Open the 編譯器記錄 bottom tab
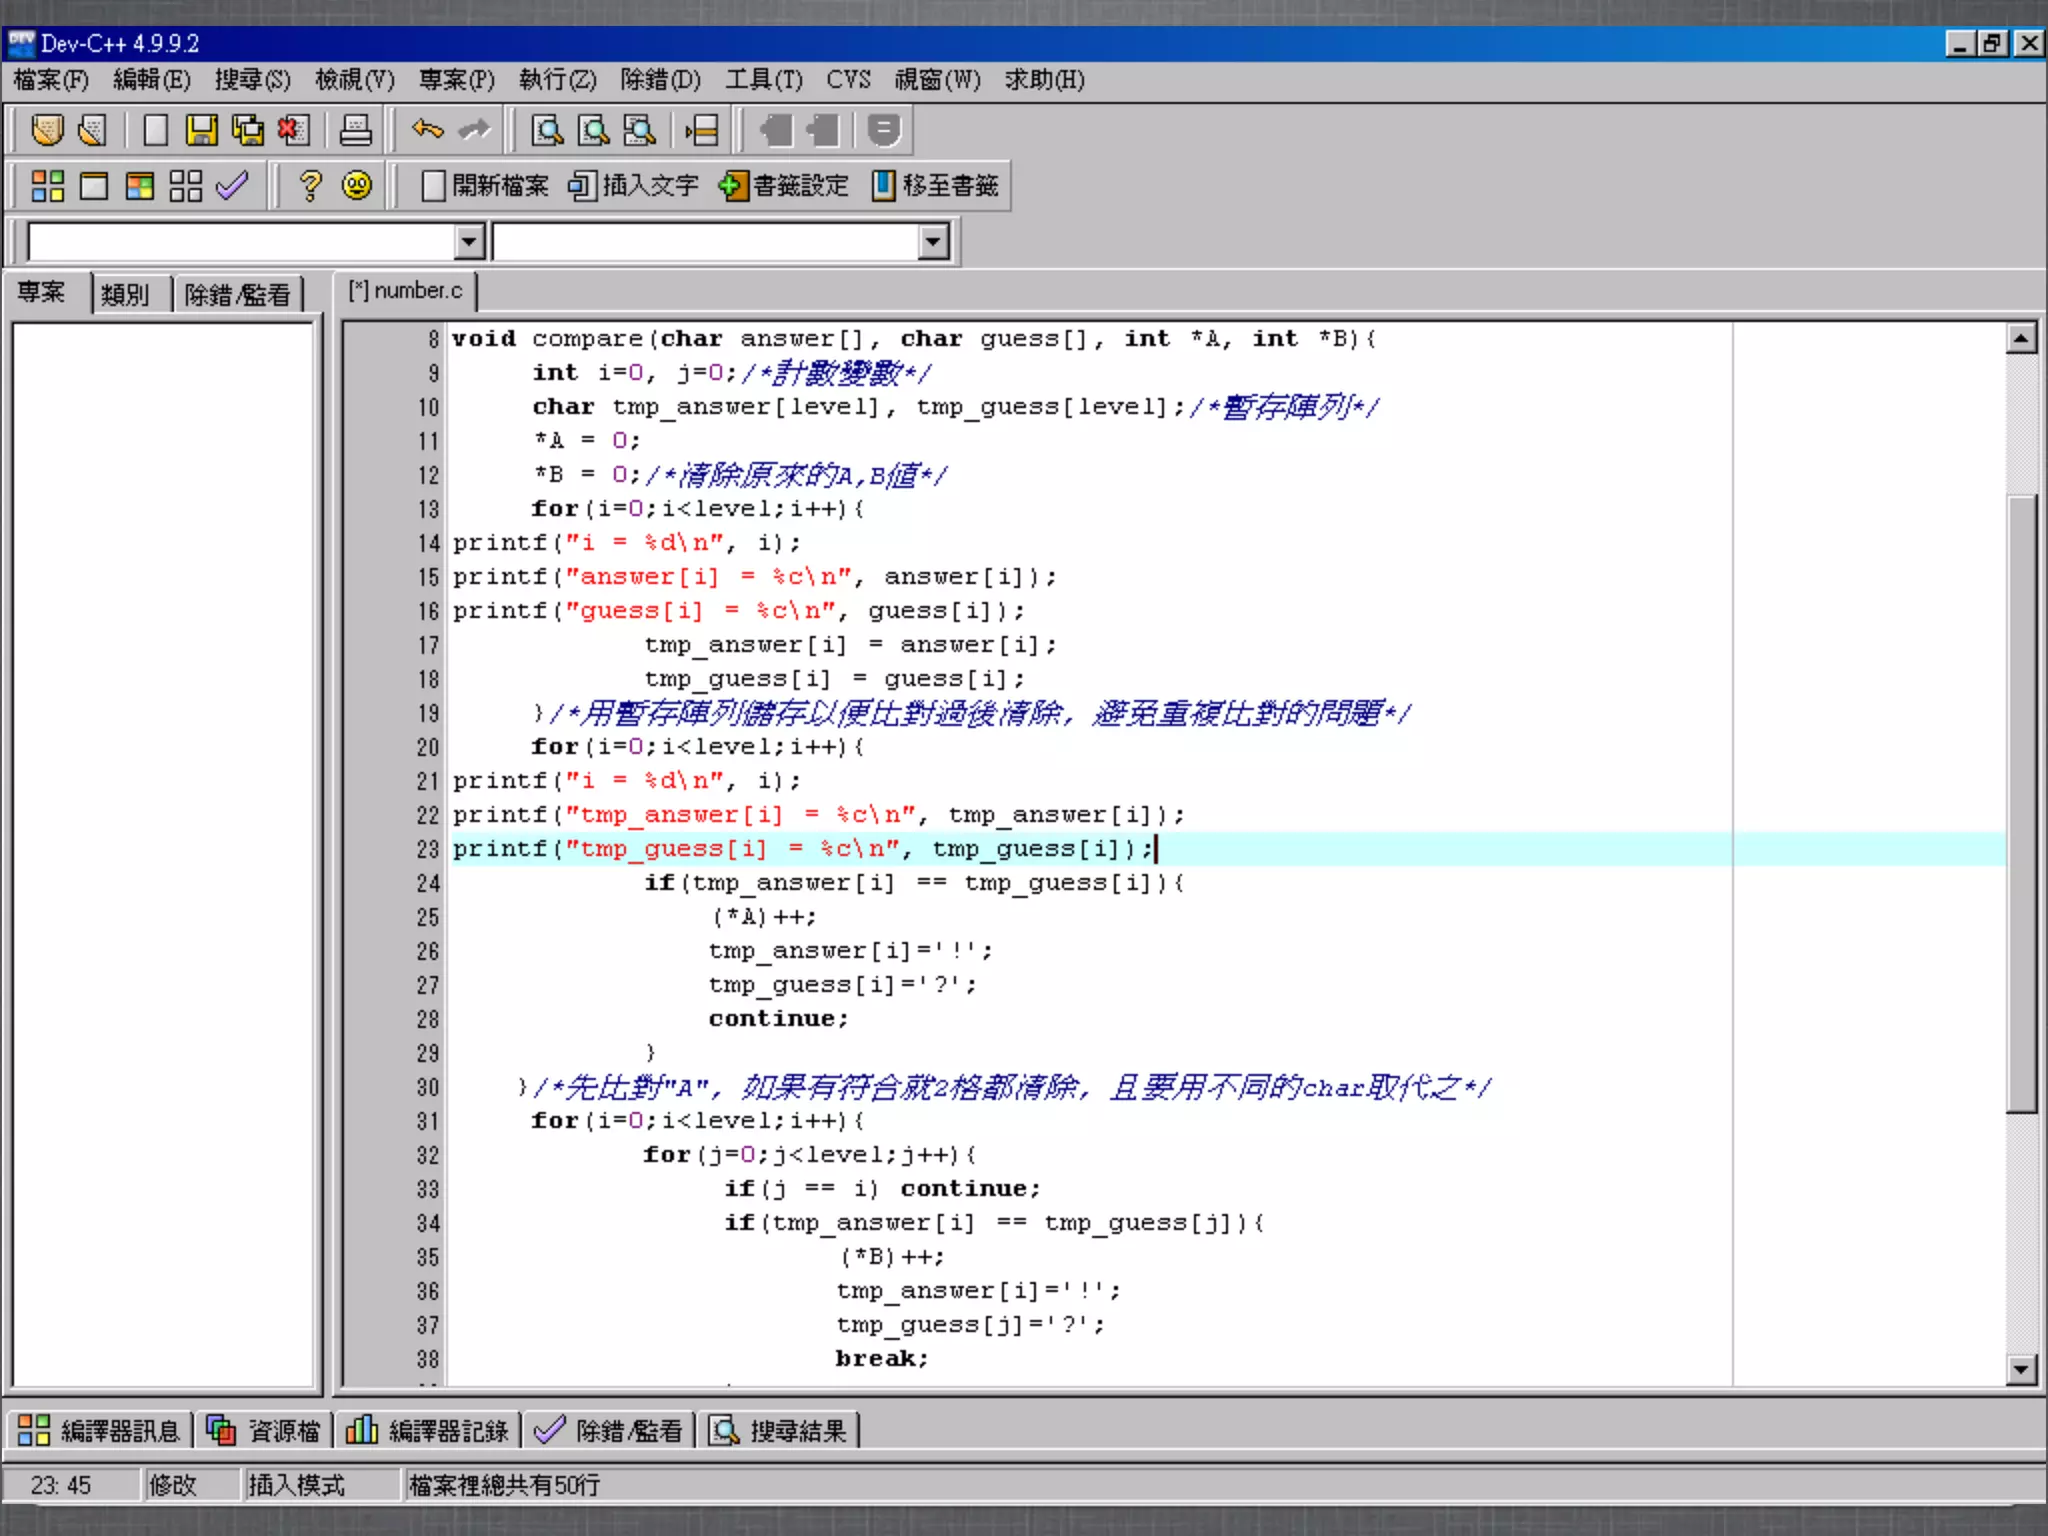The height and width of the screenshot is (1536, 2048). point(428,1431)
